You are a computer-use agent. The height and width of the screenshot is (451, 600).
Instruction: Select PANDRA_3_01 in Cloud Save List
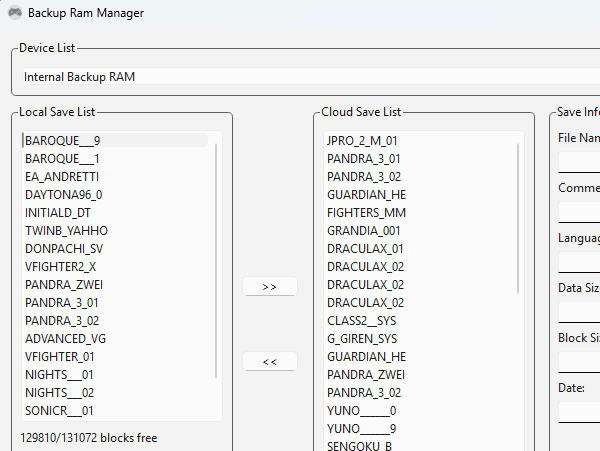[417, 158]
